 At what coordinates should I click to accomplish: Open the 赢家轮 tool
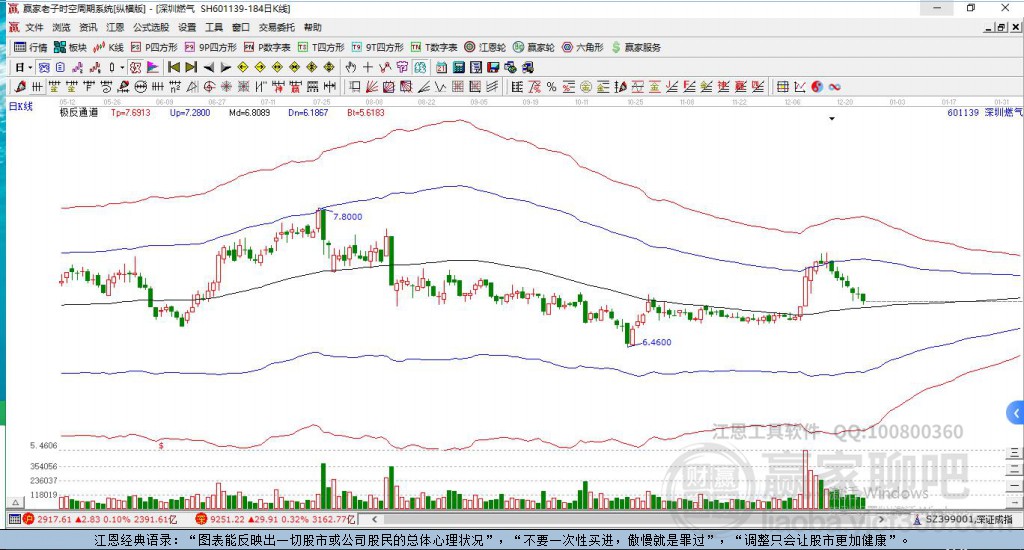click(x=534, y=47)
